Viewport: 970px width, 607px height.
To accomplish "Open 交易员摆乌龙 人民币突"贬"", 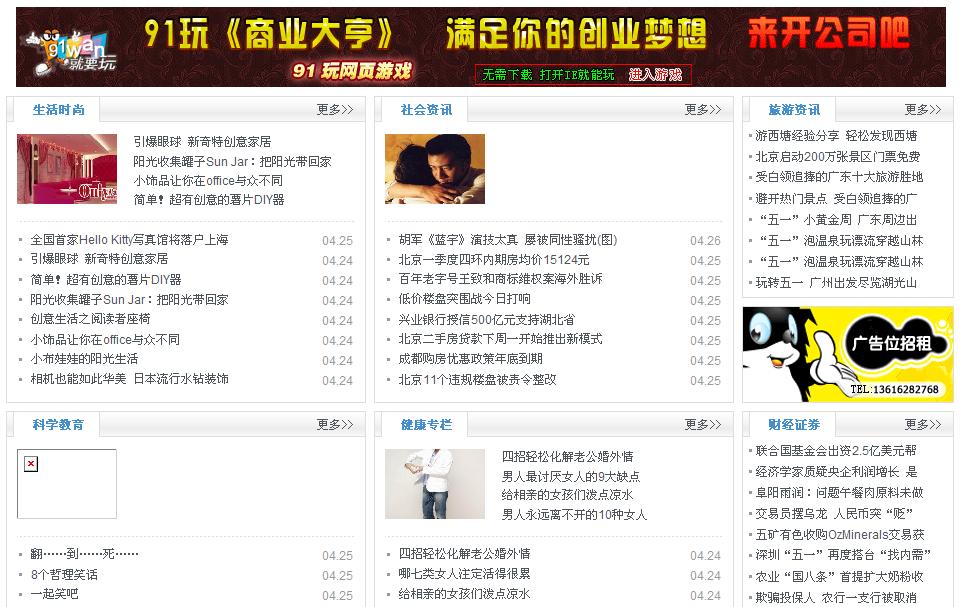I will (x=834, y=514).
